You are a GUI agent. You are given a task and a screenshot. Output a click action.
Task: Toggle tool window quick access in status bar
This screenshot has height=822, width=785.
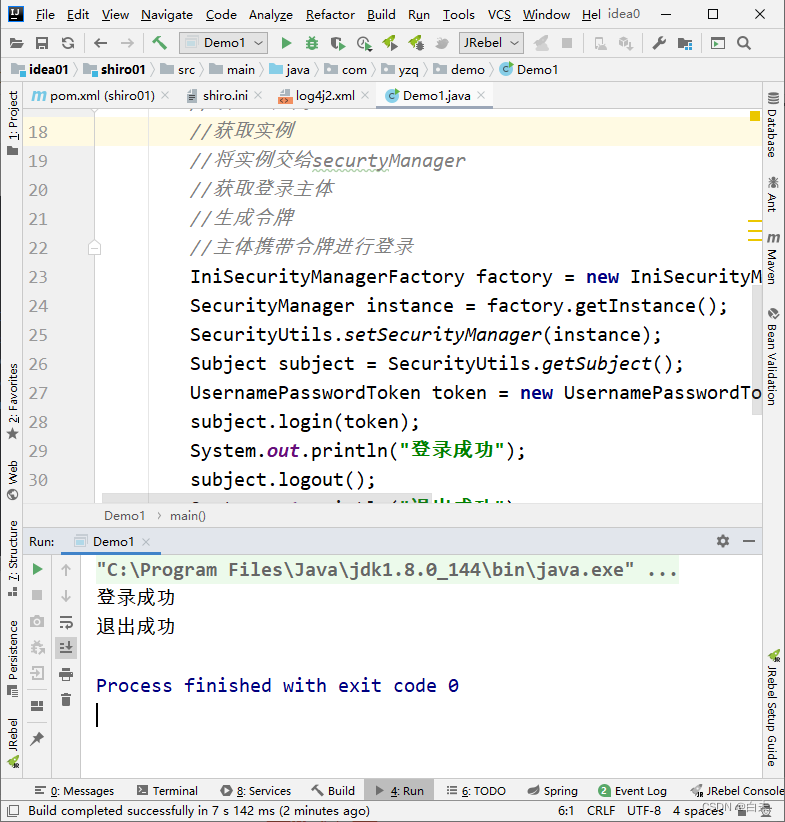pos(13,811)
